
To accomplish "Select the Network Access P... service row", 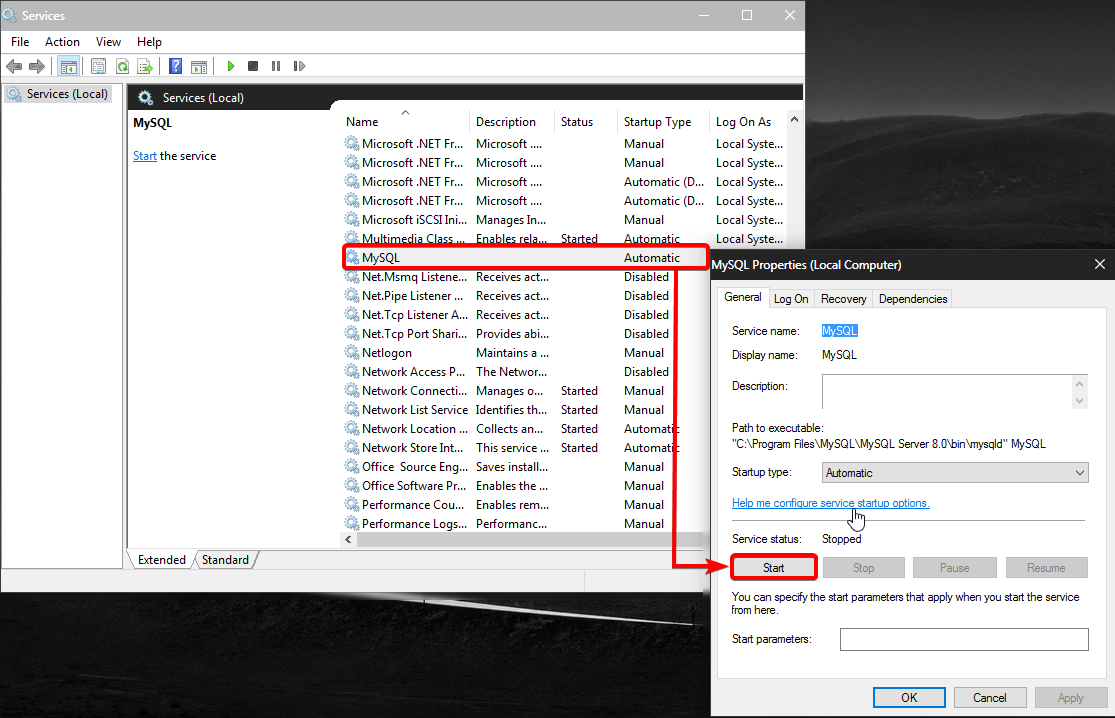I will coord(525,372).
